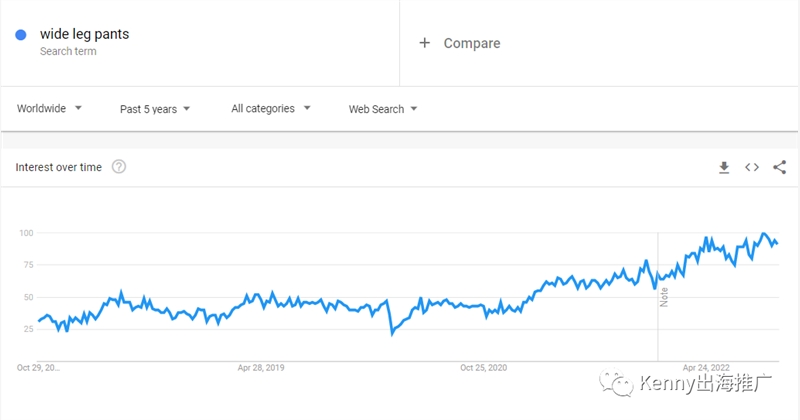The width and height of the screenshot is (800, 420).
Task: Expand the All categories dropdown
Action: (x=270, y=109)
